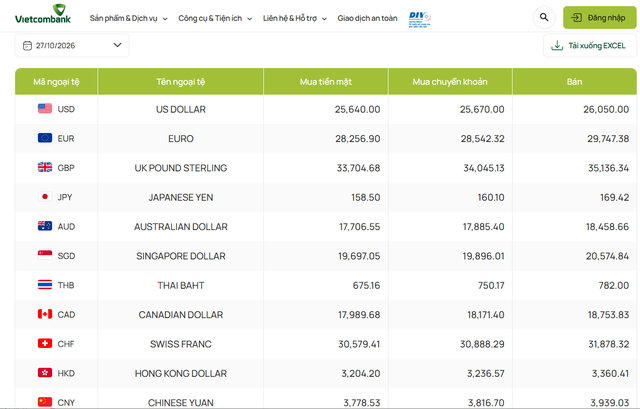Click EUR sell rate 29,747.38
Screen dimensions: 640x409
[608, 139]
